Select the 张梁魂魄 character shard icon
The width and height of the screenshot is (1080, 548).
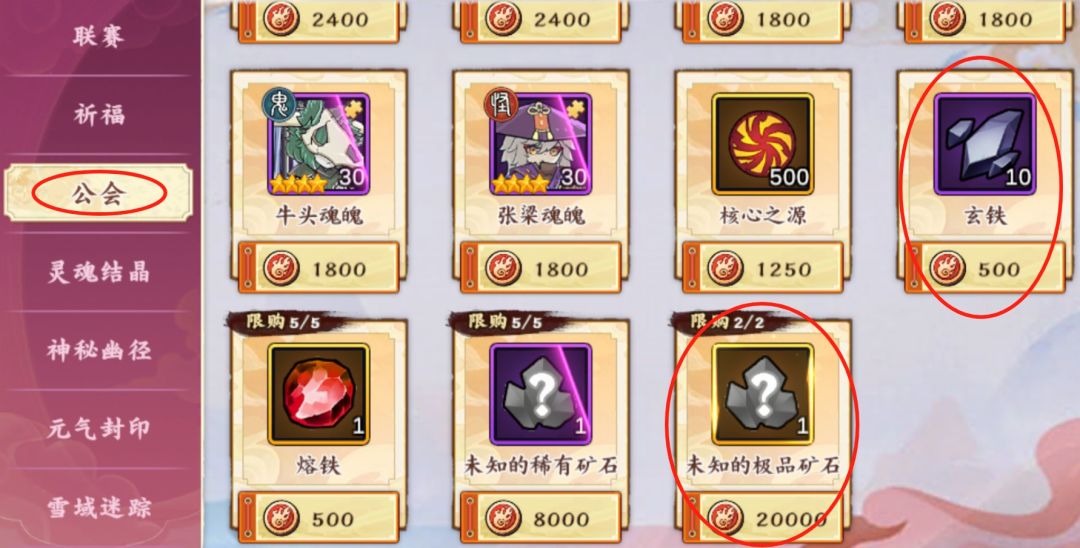click(x=541, y=144)
